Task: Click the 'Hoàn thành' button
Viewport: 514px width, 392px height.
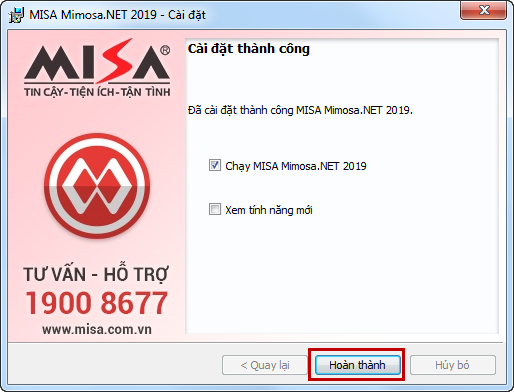Action: (357, 365)
